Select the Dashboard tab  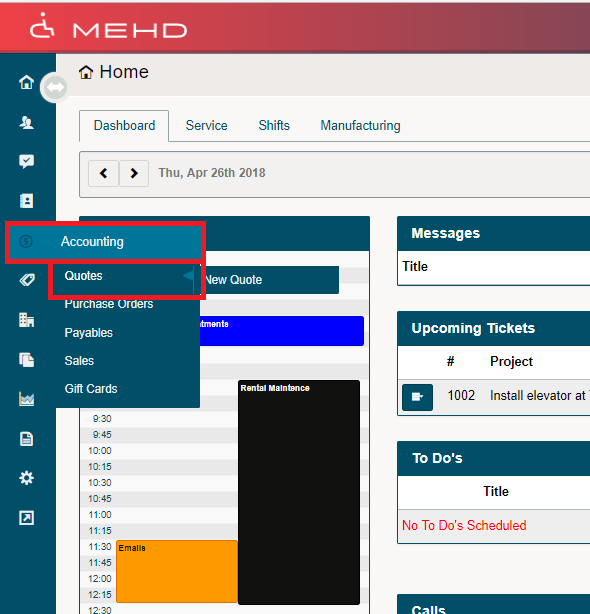(x=124, y=126)
